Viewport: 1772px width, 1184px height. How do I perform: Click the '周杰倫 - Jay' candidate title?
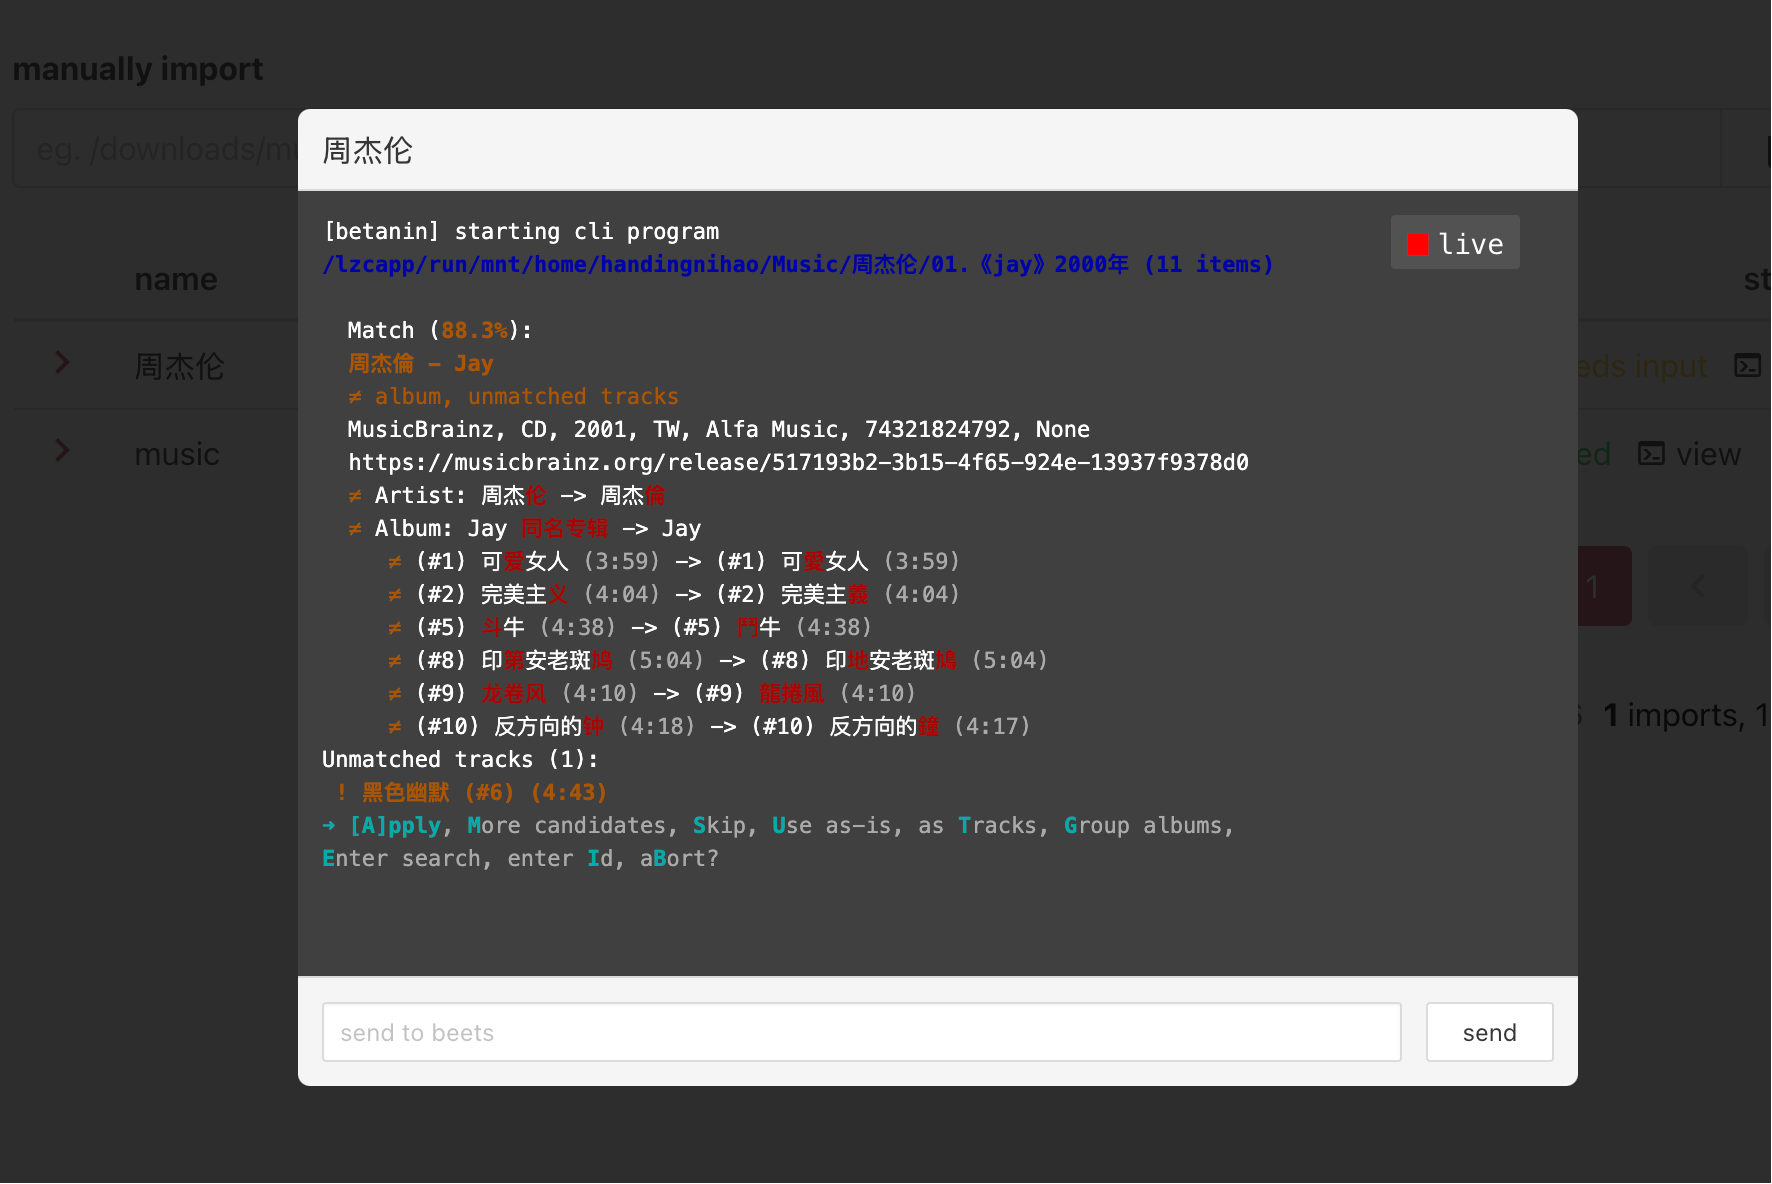tap(421, 363)
